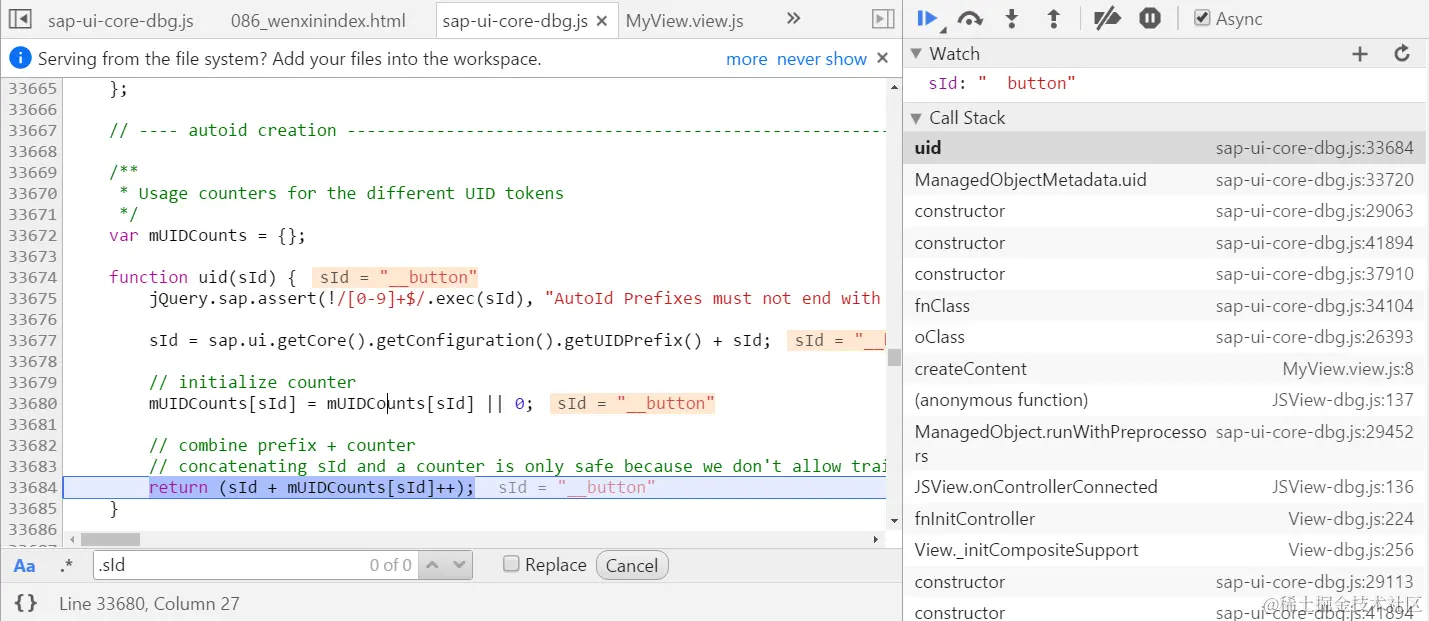Dismiss the workspace info bar
The height and width of the screenshot is (621, 1429).
[882, 58]
